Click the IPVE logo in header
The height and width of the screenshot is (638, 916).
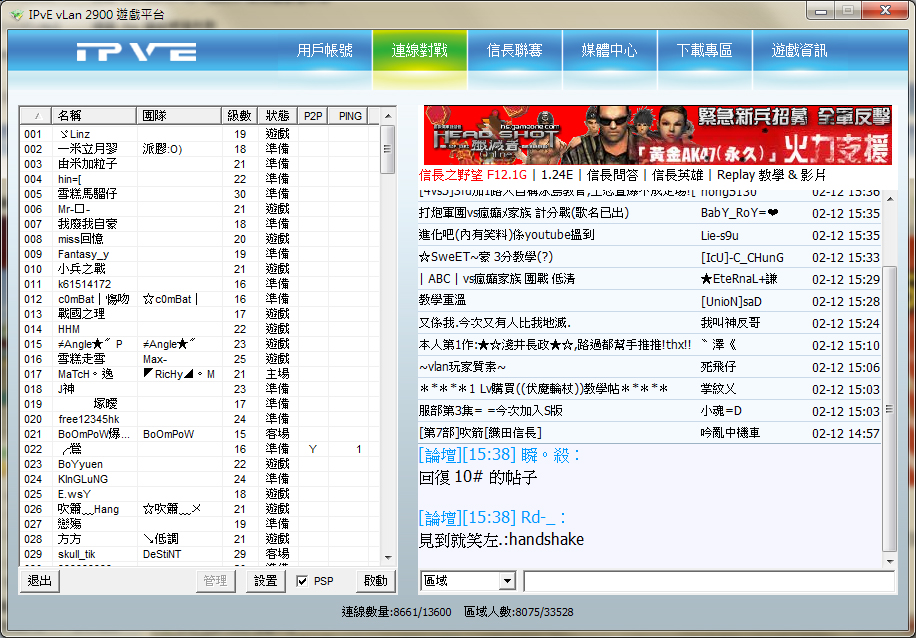pyautogui.click(x=136, y=52)
